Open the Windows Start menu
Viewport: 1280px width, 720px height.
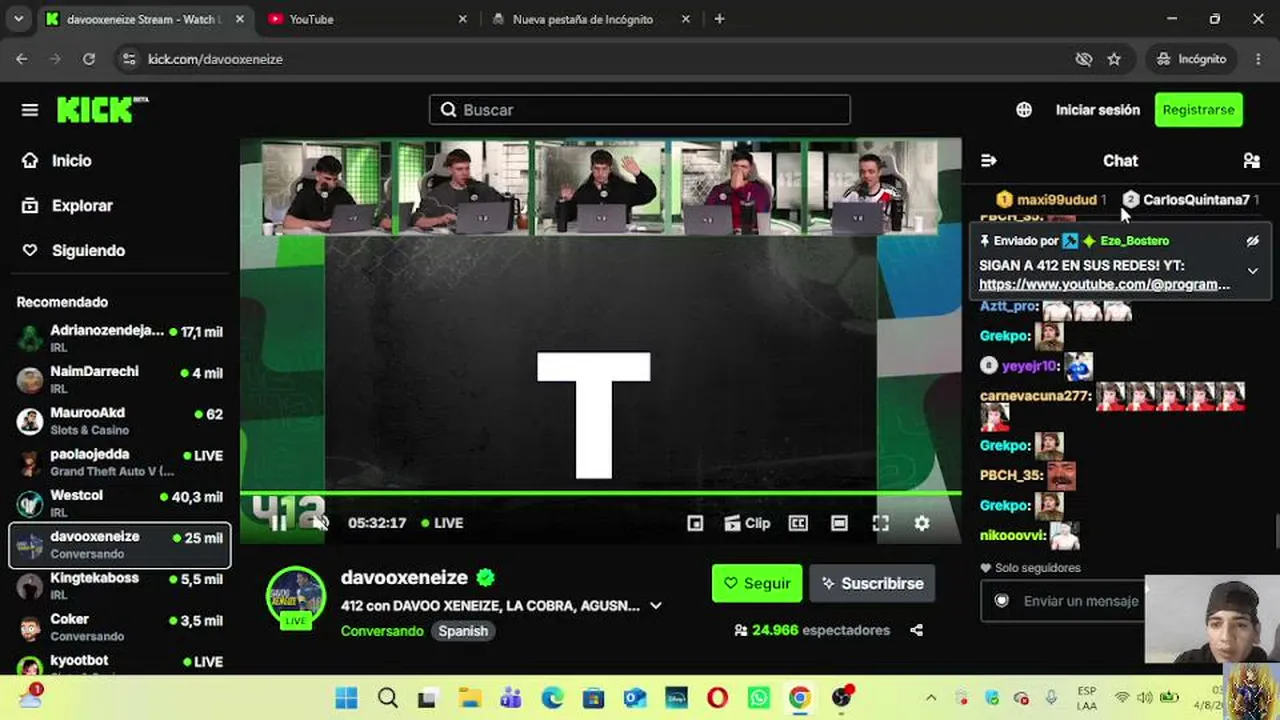coord(346,698)
